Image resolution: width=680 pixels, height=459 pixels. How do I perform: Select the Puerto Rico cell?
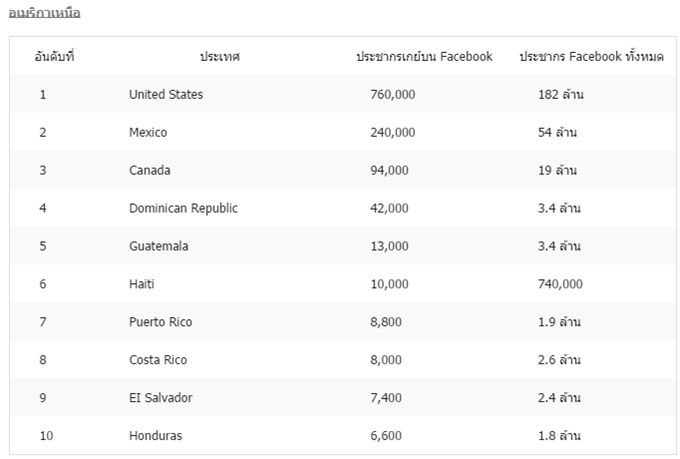(x=160, y=322)
